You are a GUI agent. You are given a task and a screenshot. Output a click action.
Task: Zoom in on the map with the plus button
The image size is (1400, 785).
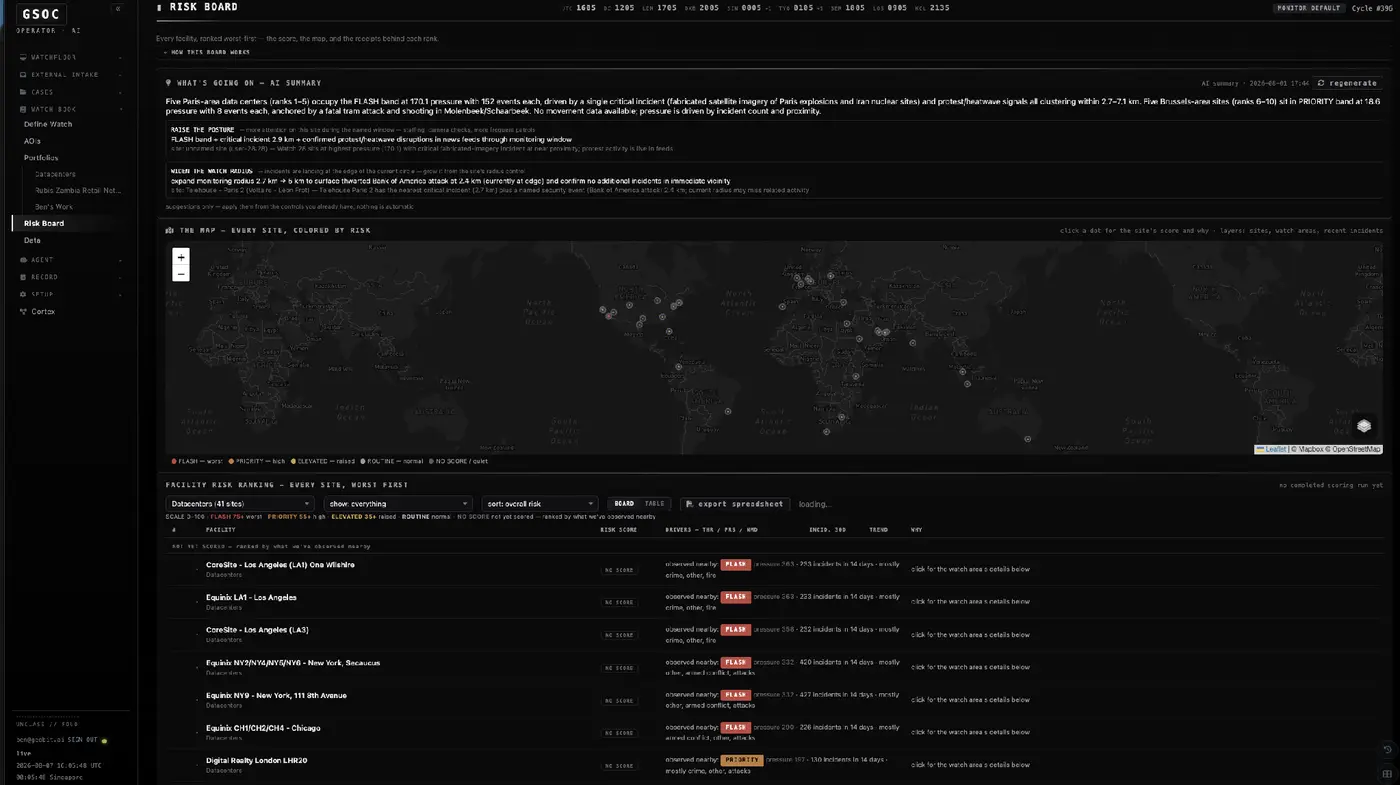click(181, 257)
